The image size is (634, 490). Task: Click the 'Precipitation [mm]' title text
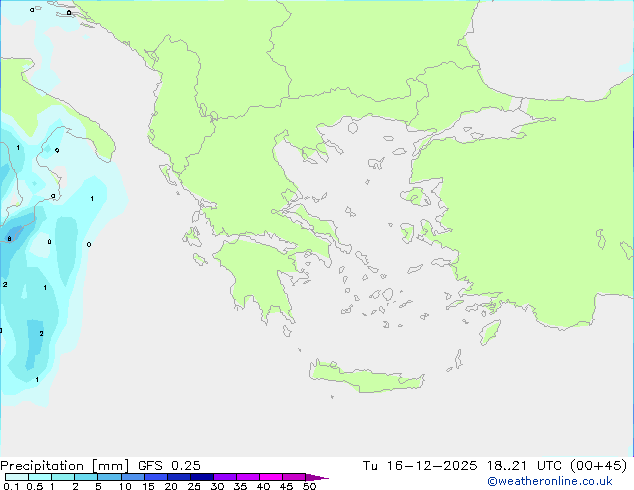click(64, 466)
